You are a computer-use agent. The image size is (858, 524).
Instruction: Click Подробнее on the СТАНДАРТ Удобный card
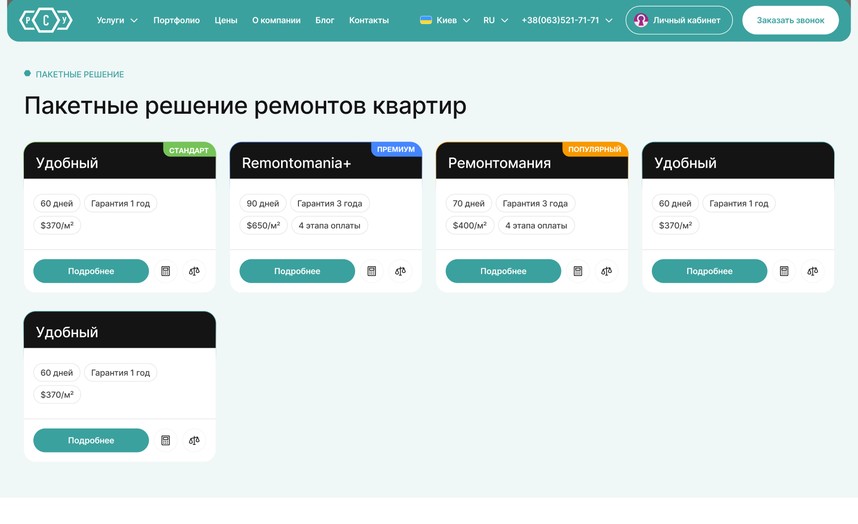click(x=91, y=271)
